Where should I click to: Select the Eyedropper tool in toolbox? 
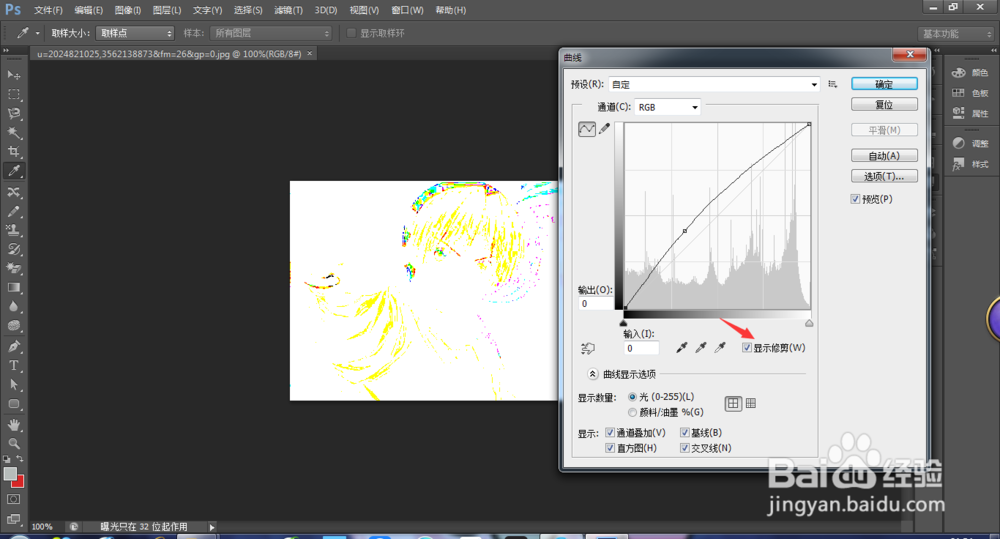tap(13, 171)
